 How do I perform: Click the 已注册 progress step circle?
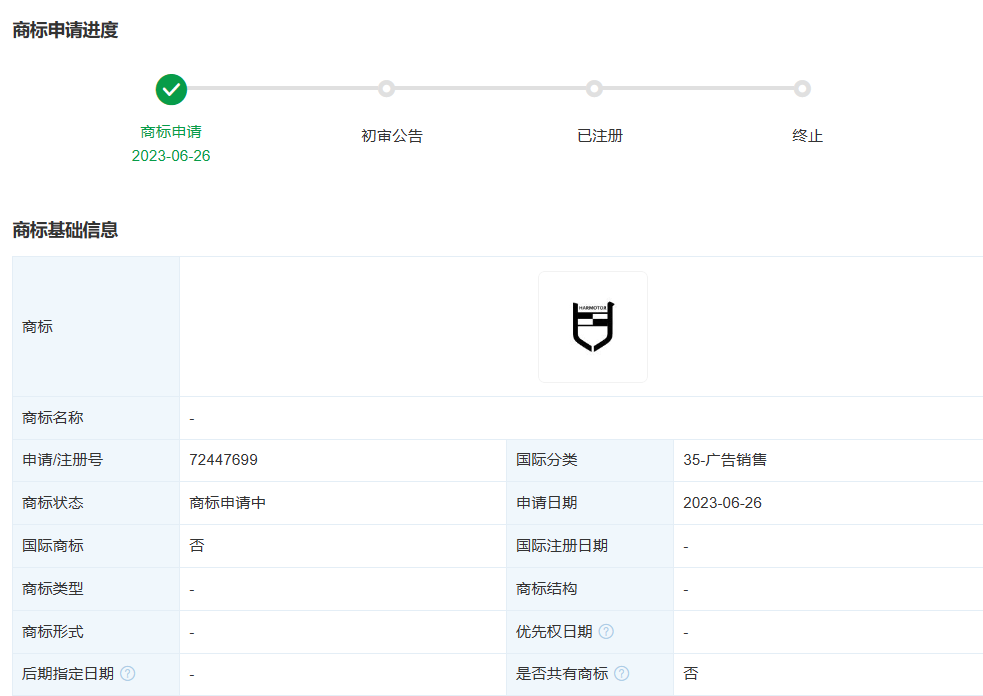[x=594, y=88]
